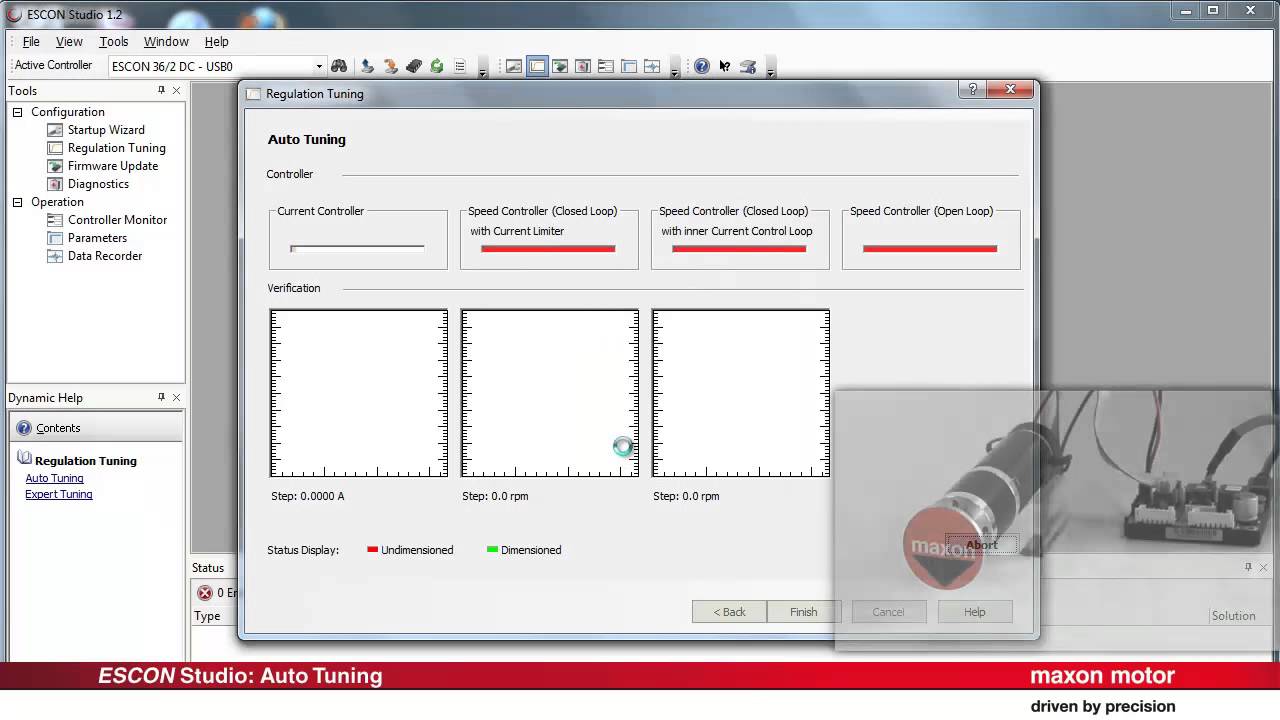Screen dimensions: 1280x720
Task: Click the Regulation Tuning dialog question mark button
Action: pyautogui.click(x=973, y=89)
